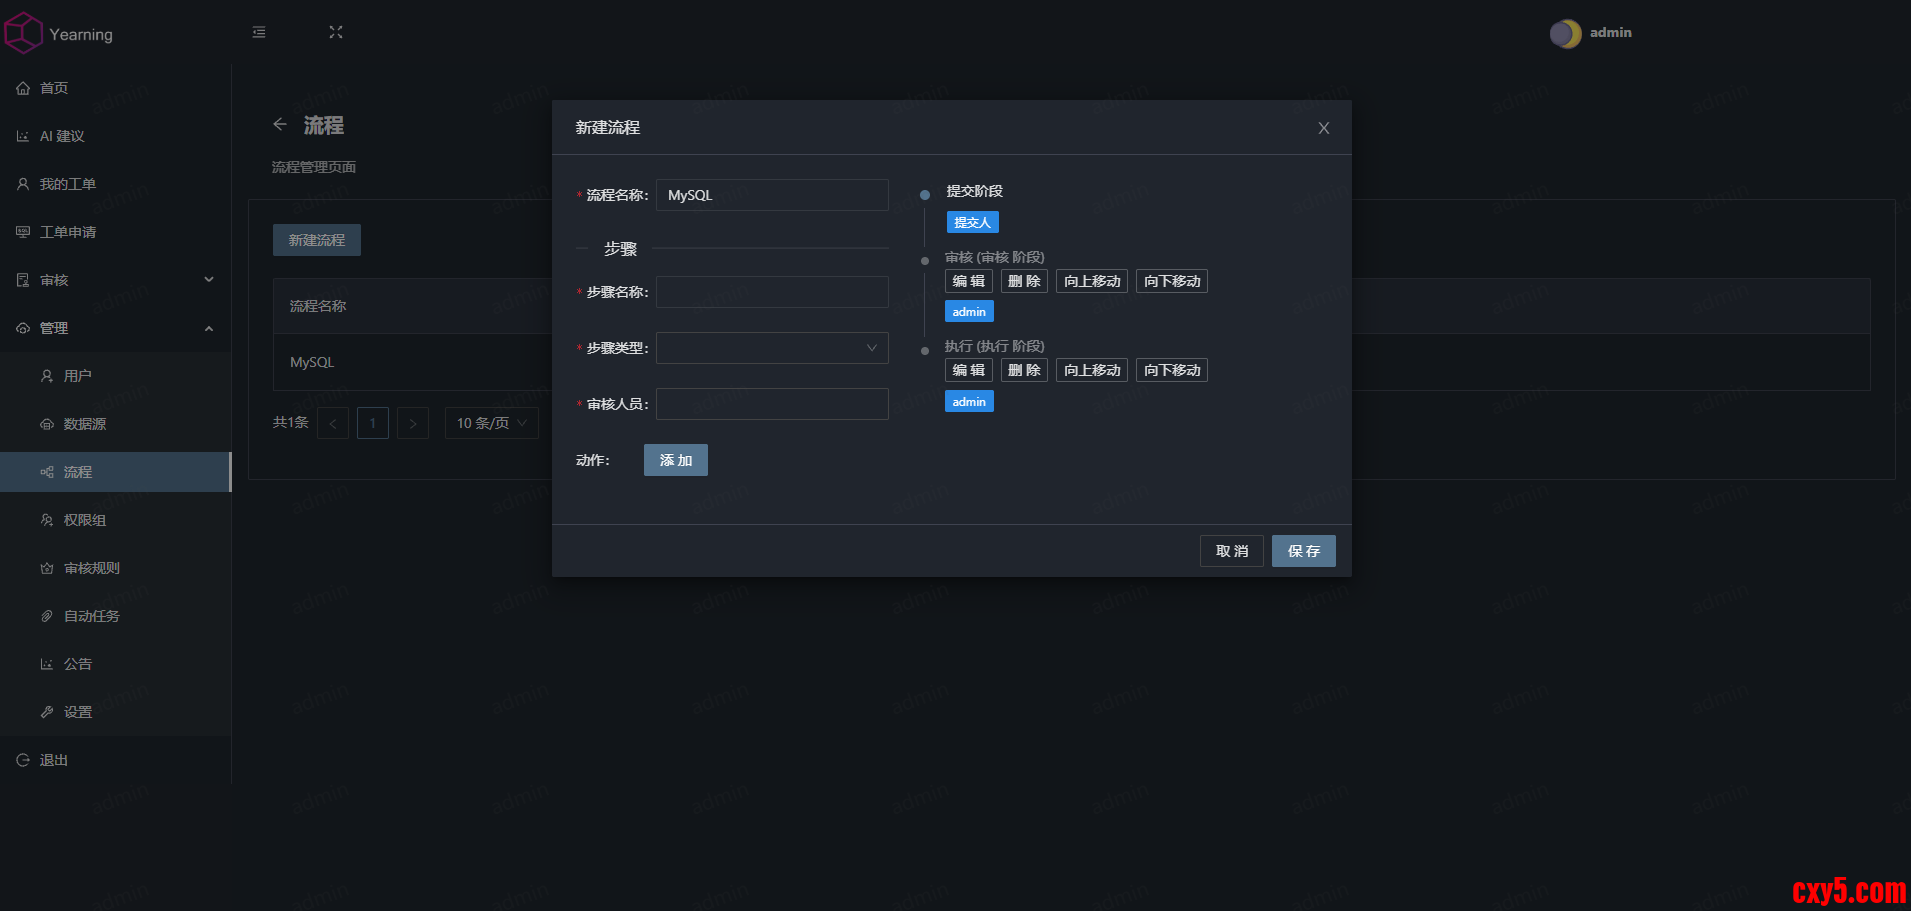Click the 保存 button

click(x=1304, y=551)
